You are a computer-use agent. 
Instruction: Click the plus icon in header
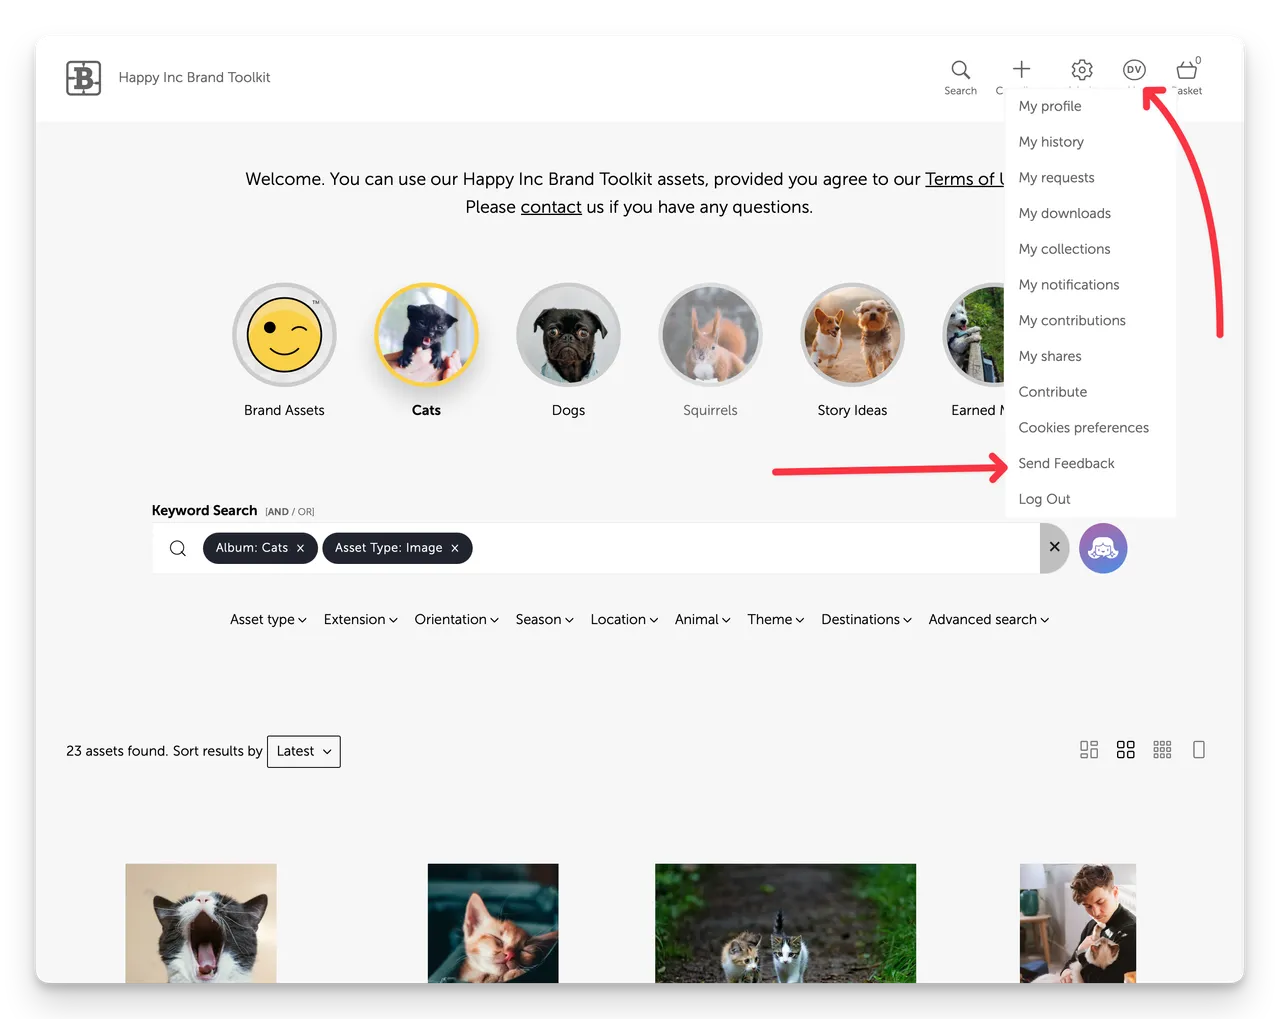(1021, 69)
